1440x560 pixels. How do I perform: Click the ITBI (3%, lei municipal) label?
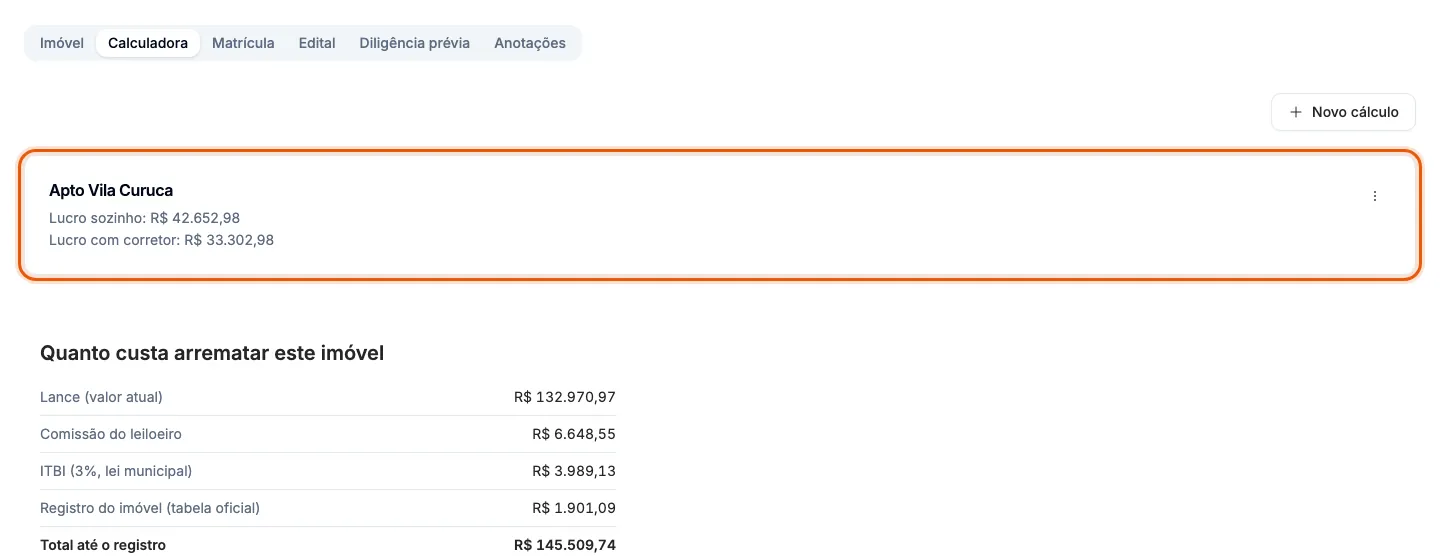click(x=116, y=471)
